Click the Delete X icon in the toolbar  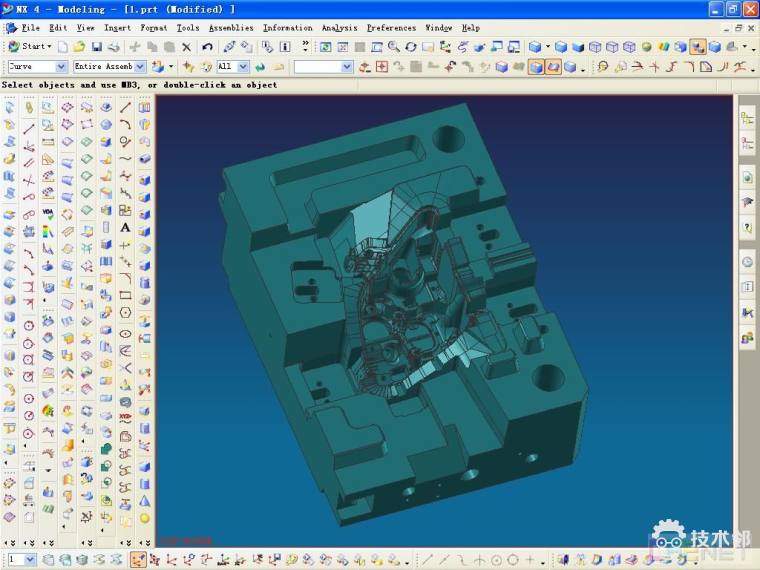pyautogui.click(x=186, y=47)
